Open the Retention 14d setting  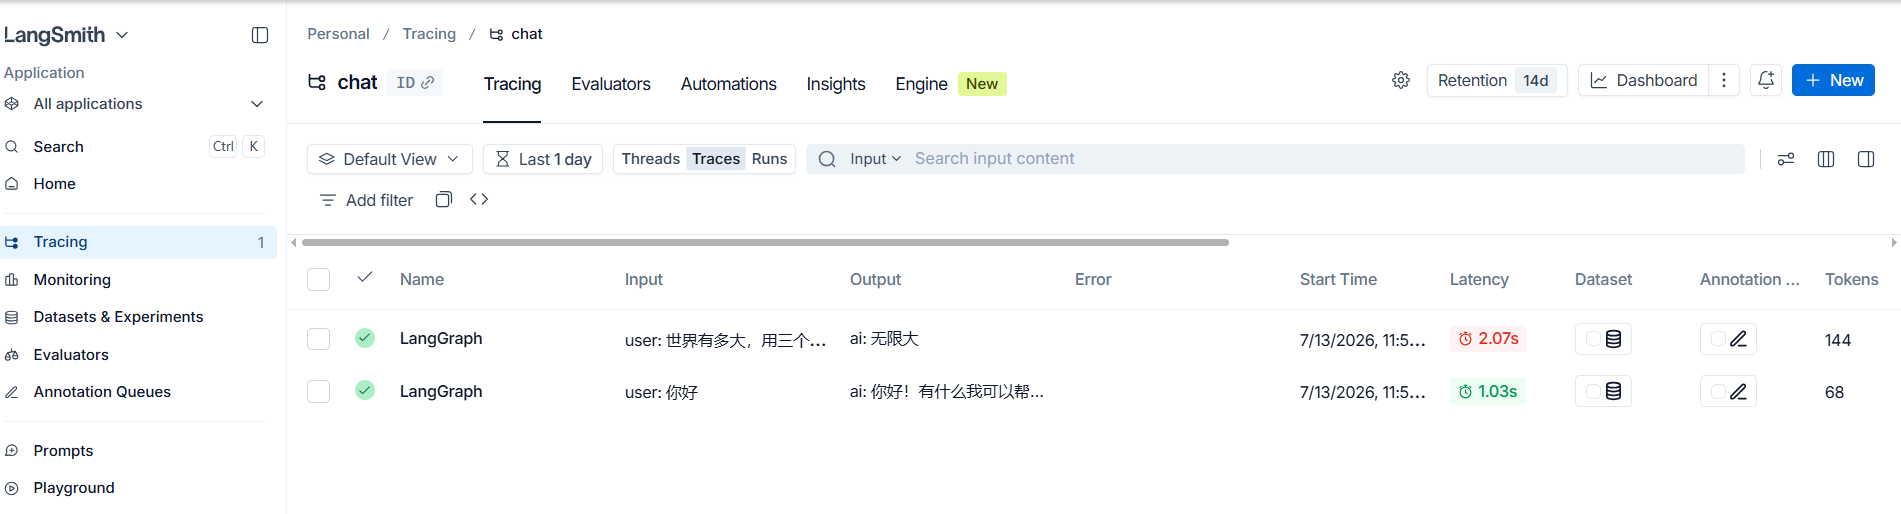[x=1496, y=80]
